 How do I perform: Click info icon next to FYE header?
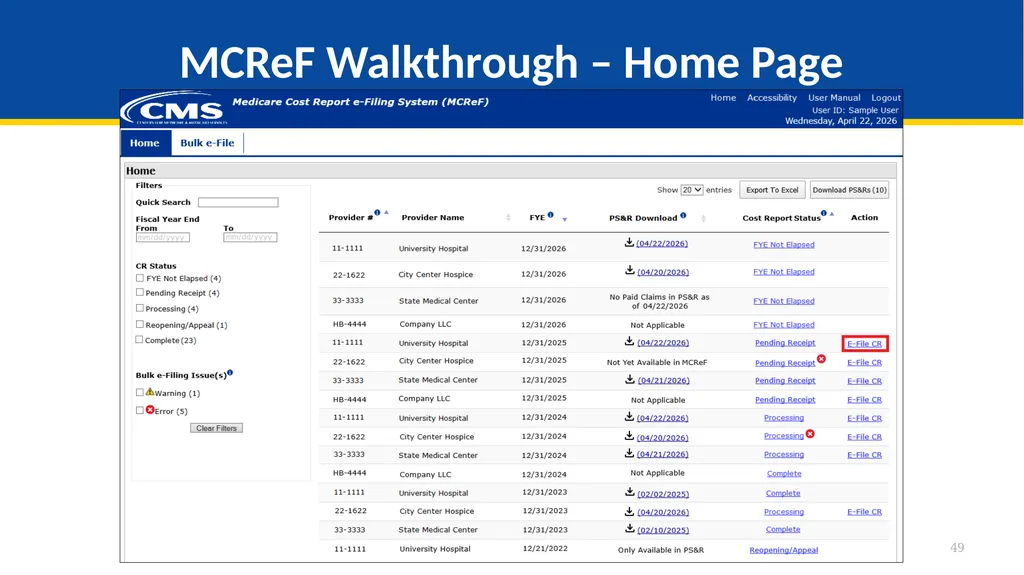[x=551, y=214]
